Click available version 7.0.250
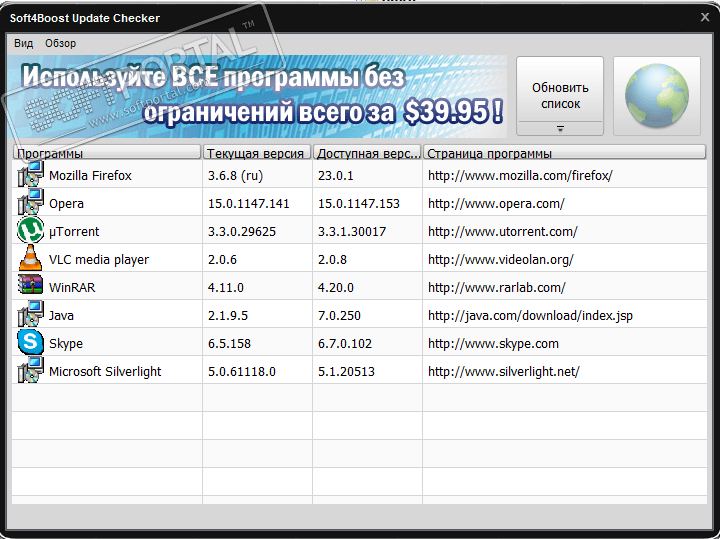Viewport: 720px width, 539px height. pos(339,315)
